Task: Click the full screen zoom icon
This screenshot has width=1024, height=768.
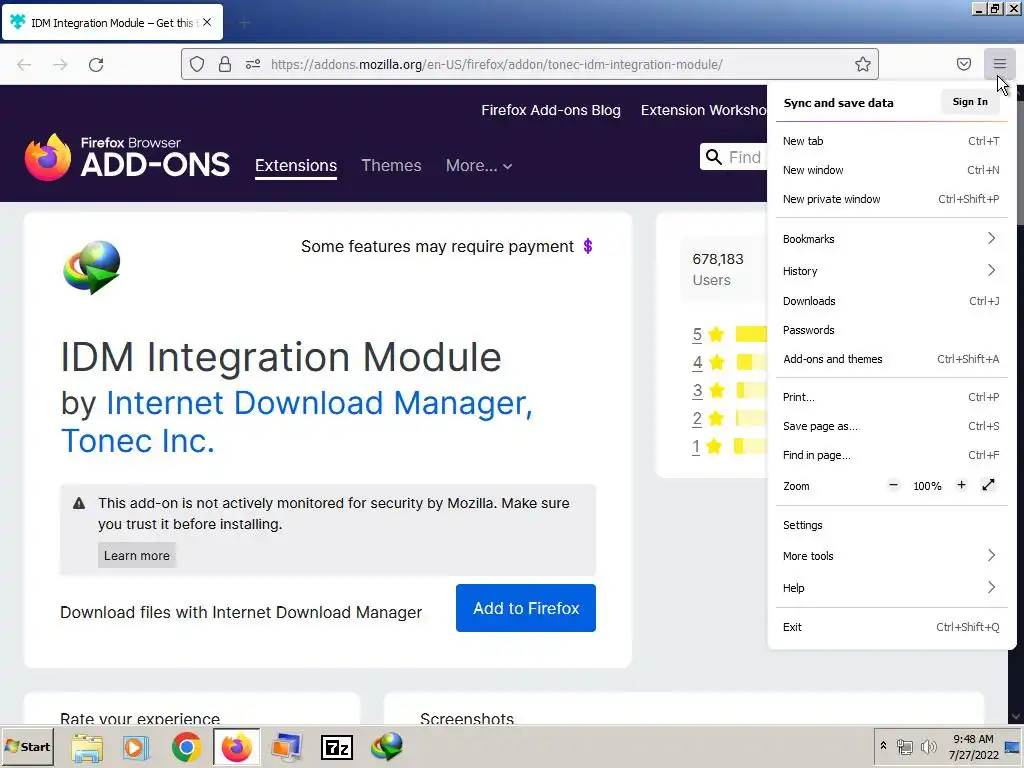Action: click(x=988, y=485)
